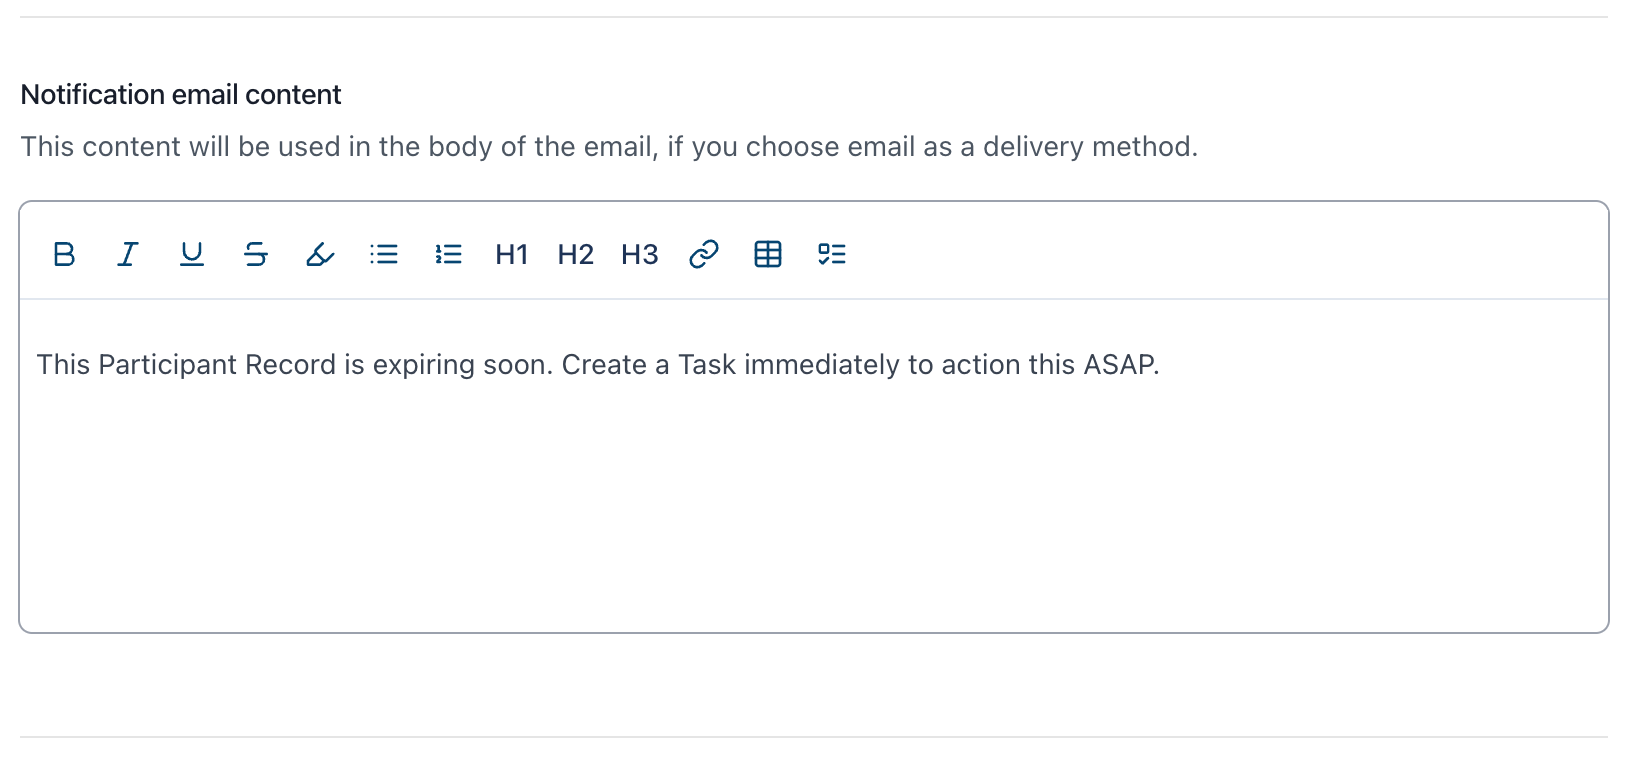Insert a hyperlink

(x=704, y=254)
